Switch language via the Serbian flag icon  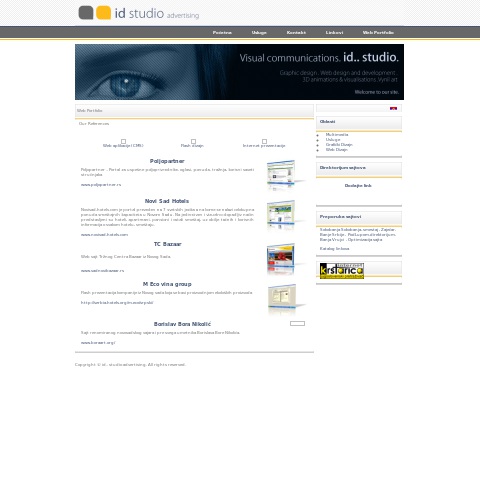pyautogui.click(x=393, y=109)
